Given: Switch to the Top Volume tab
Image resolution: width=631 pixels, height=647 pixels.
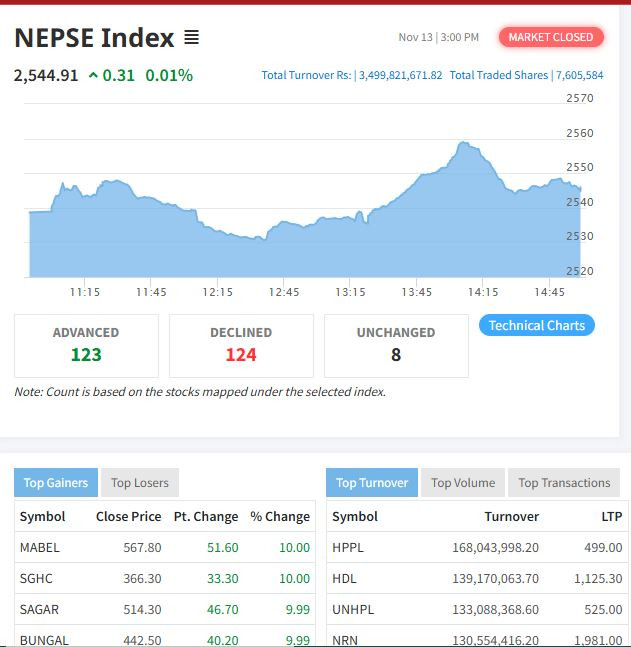Looking at the screenshot, I should tap(463, 482).
